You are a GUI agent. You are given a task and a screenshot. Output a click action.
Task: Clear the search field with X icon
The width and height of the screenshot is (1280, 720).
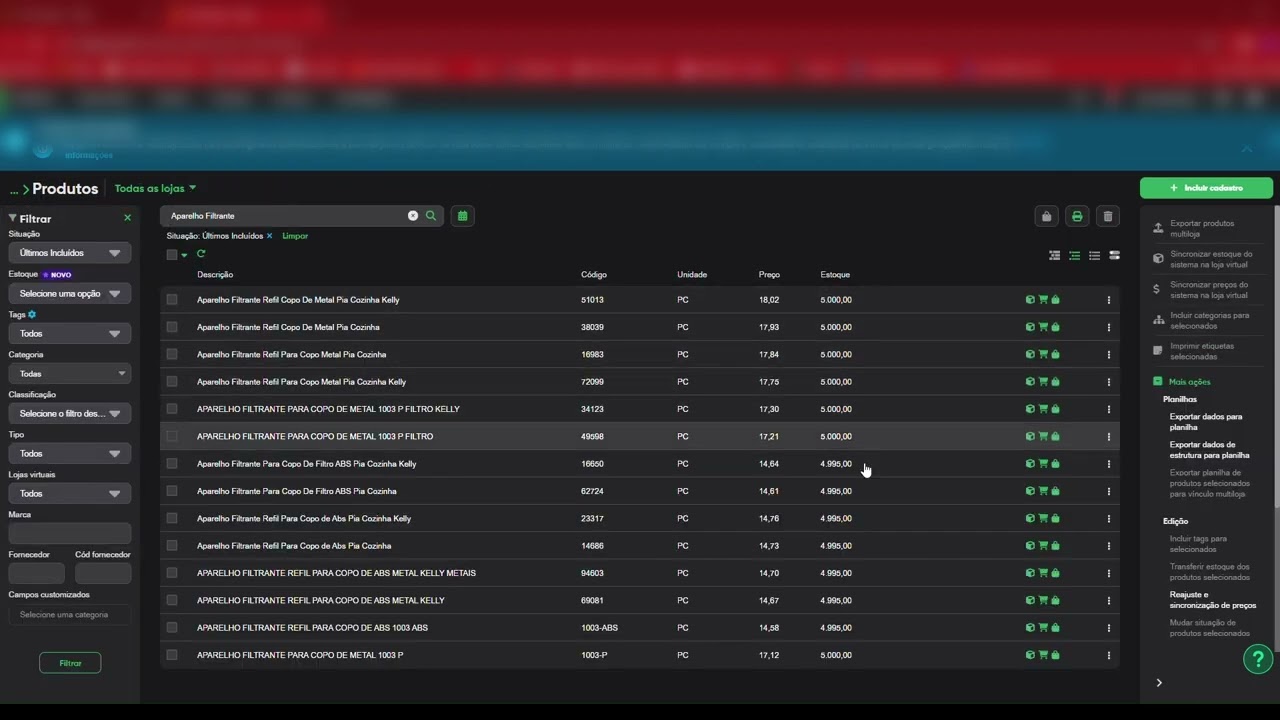[413, 216]
